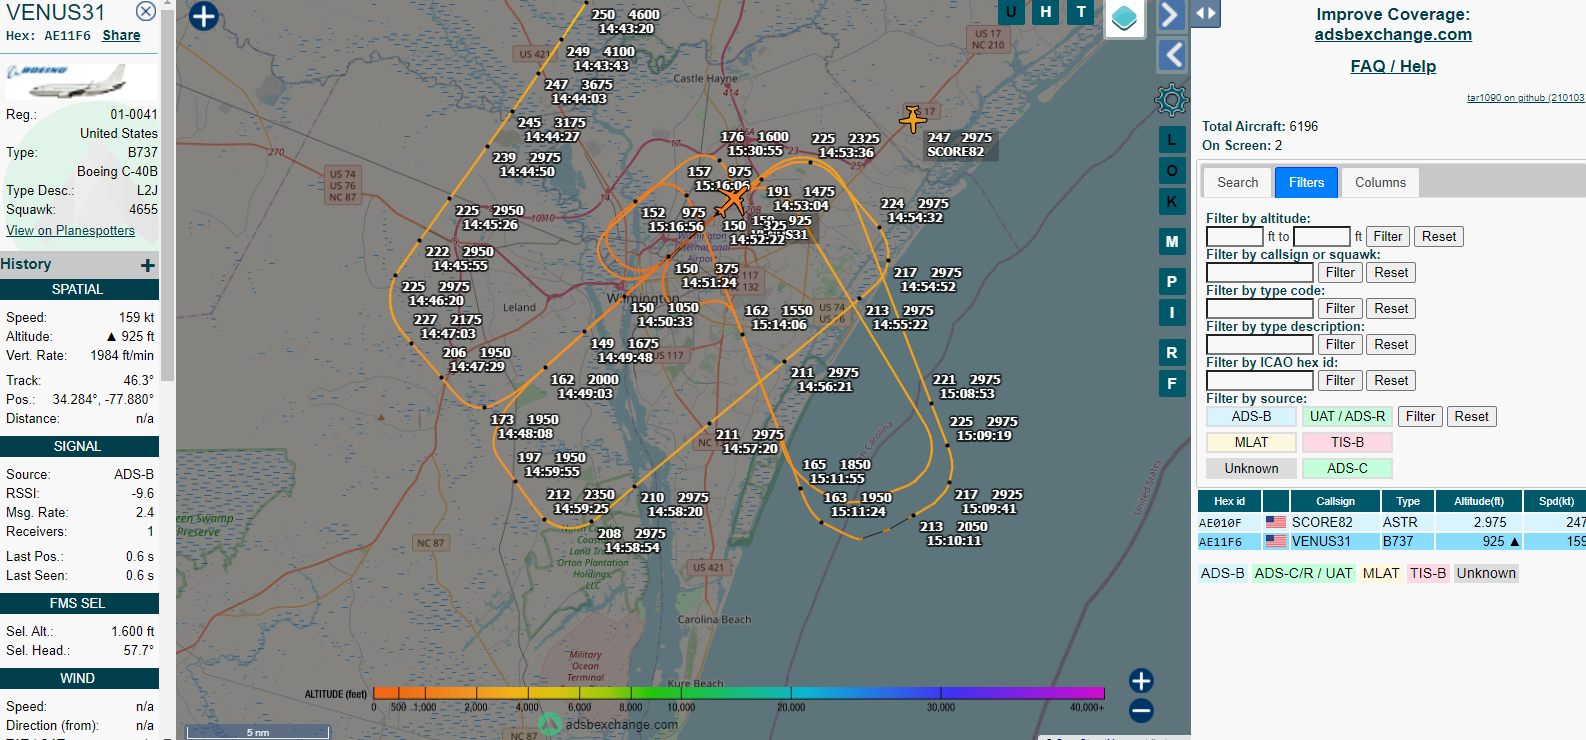This screenshot has width=1586, height=740.
Task: Click the left arrow sidebar collapse icon
Action: point(1171,55)
